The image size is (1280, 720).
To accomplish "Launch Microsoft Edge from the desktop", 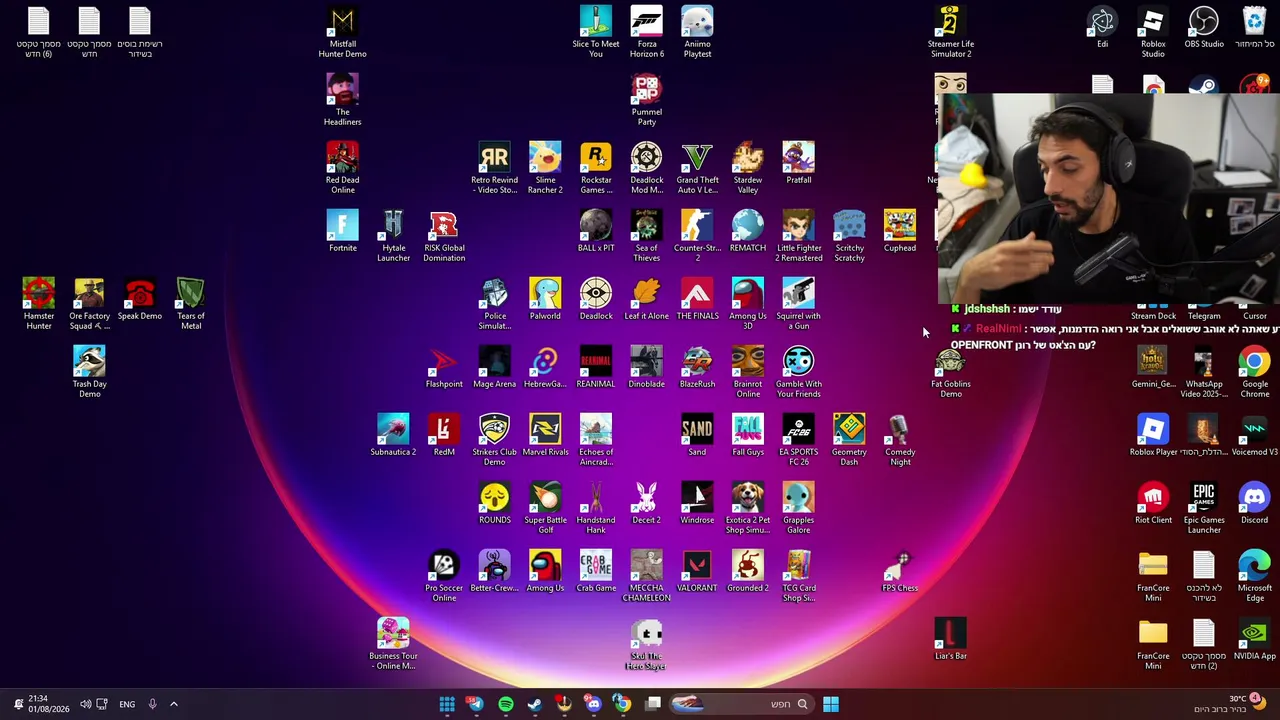I will point(1254,576).
